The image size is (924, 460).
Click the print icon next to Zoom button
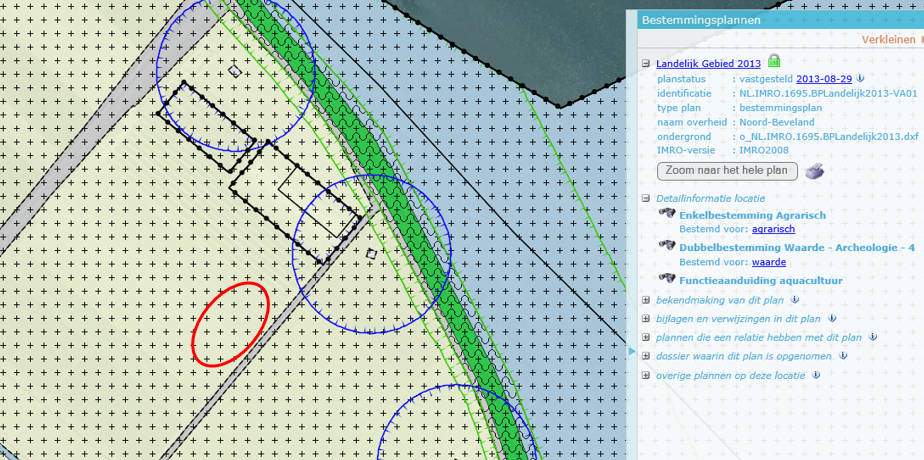[815, 171]
